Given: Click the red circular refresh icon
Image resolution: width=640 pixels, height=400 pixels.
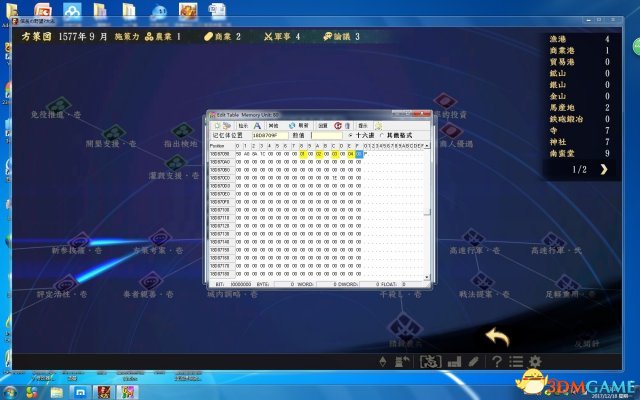Looking at the screenshot, I should (338, 125).
